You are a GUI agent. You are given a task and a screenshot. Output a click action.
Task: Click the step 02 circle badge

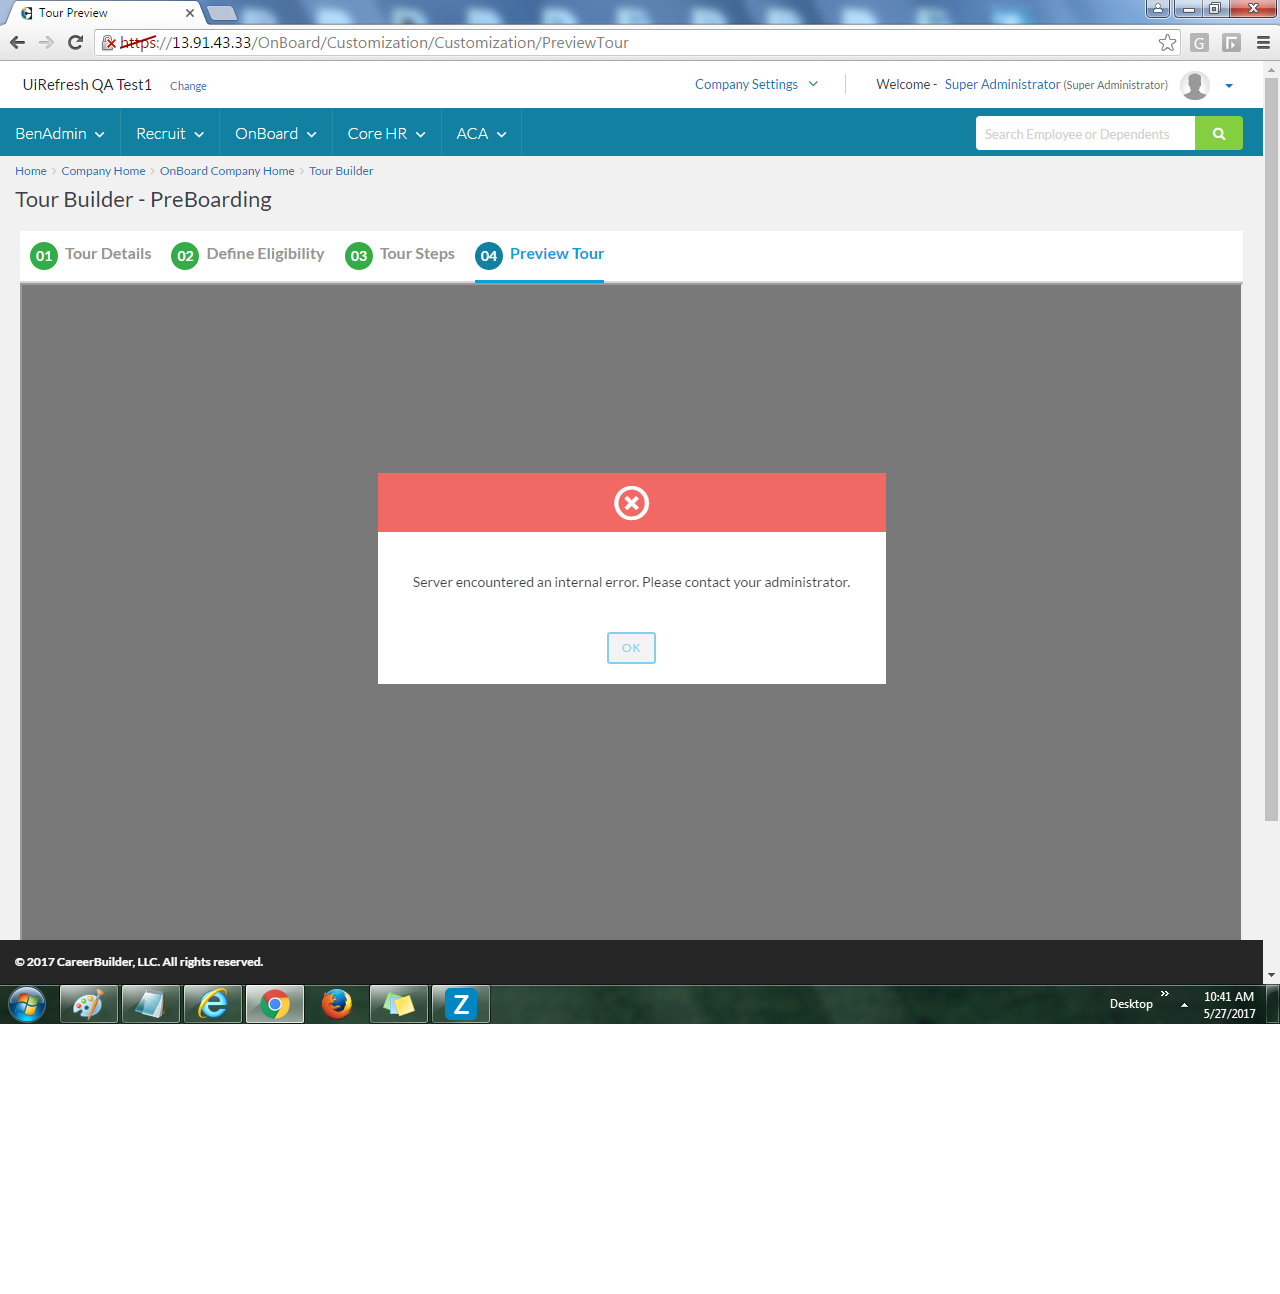tap(185, 256)
